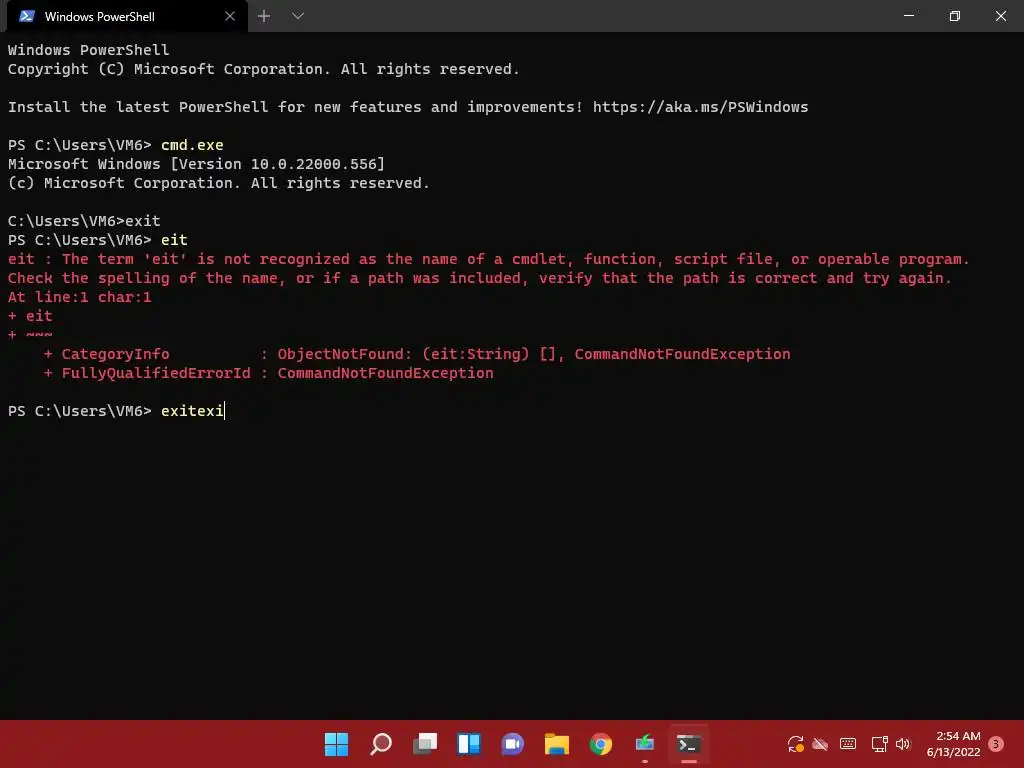Click the 'CommandNotFoundException' text on FullyQualifiedErrorId line
1024x768 pixels.
click(385, 373)
